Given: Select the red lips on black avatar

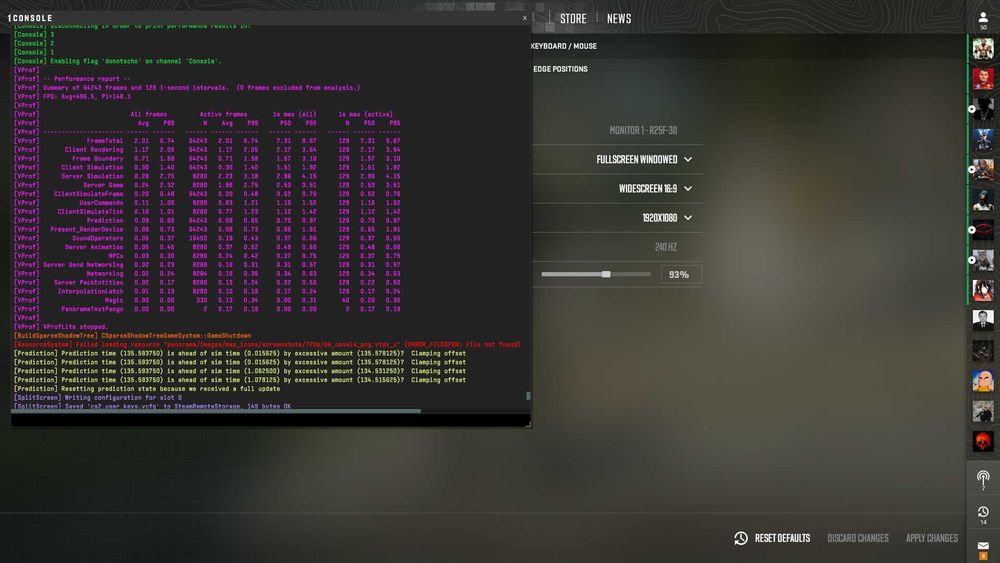Looking at the screenshot, I should pyautogui.click(x=983, y=230).
